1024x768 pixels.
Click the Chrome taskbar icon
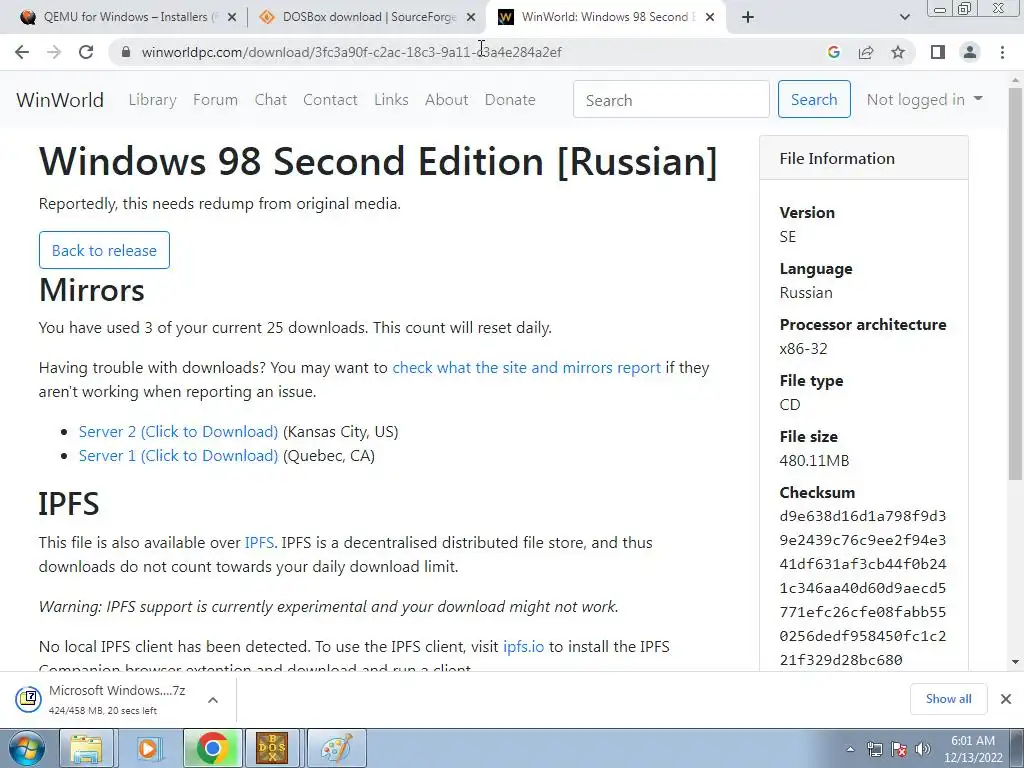[212, 748]
